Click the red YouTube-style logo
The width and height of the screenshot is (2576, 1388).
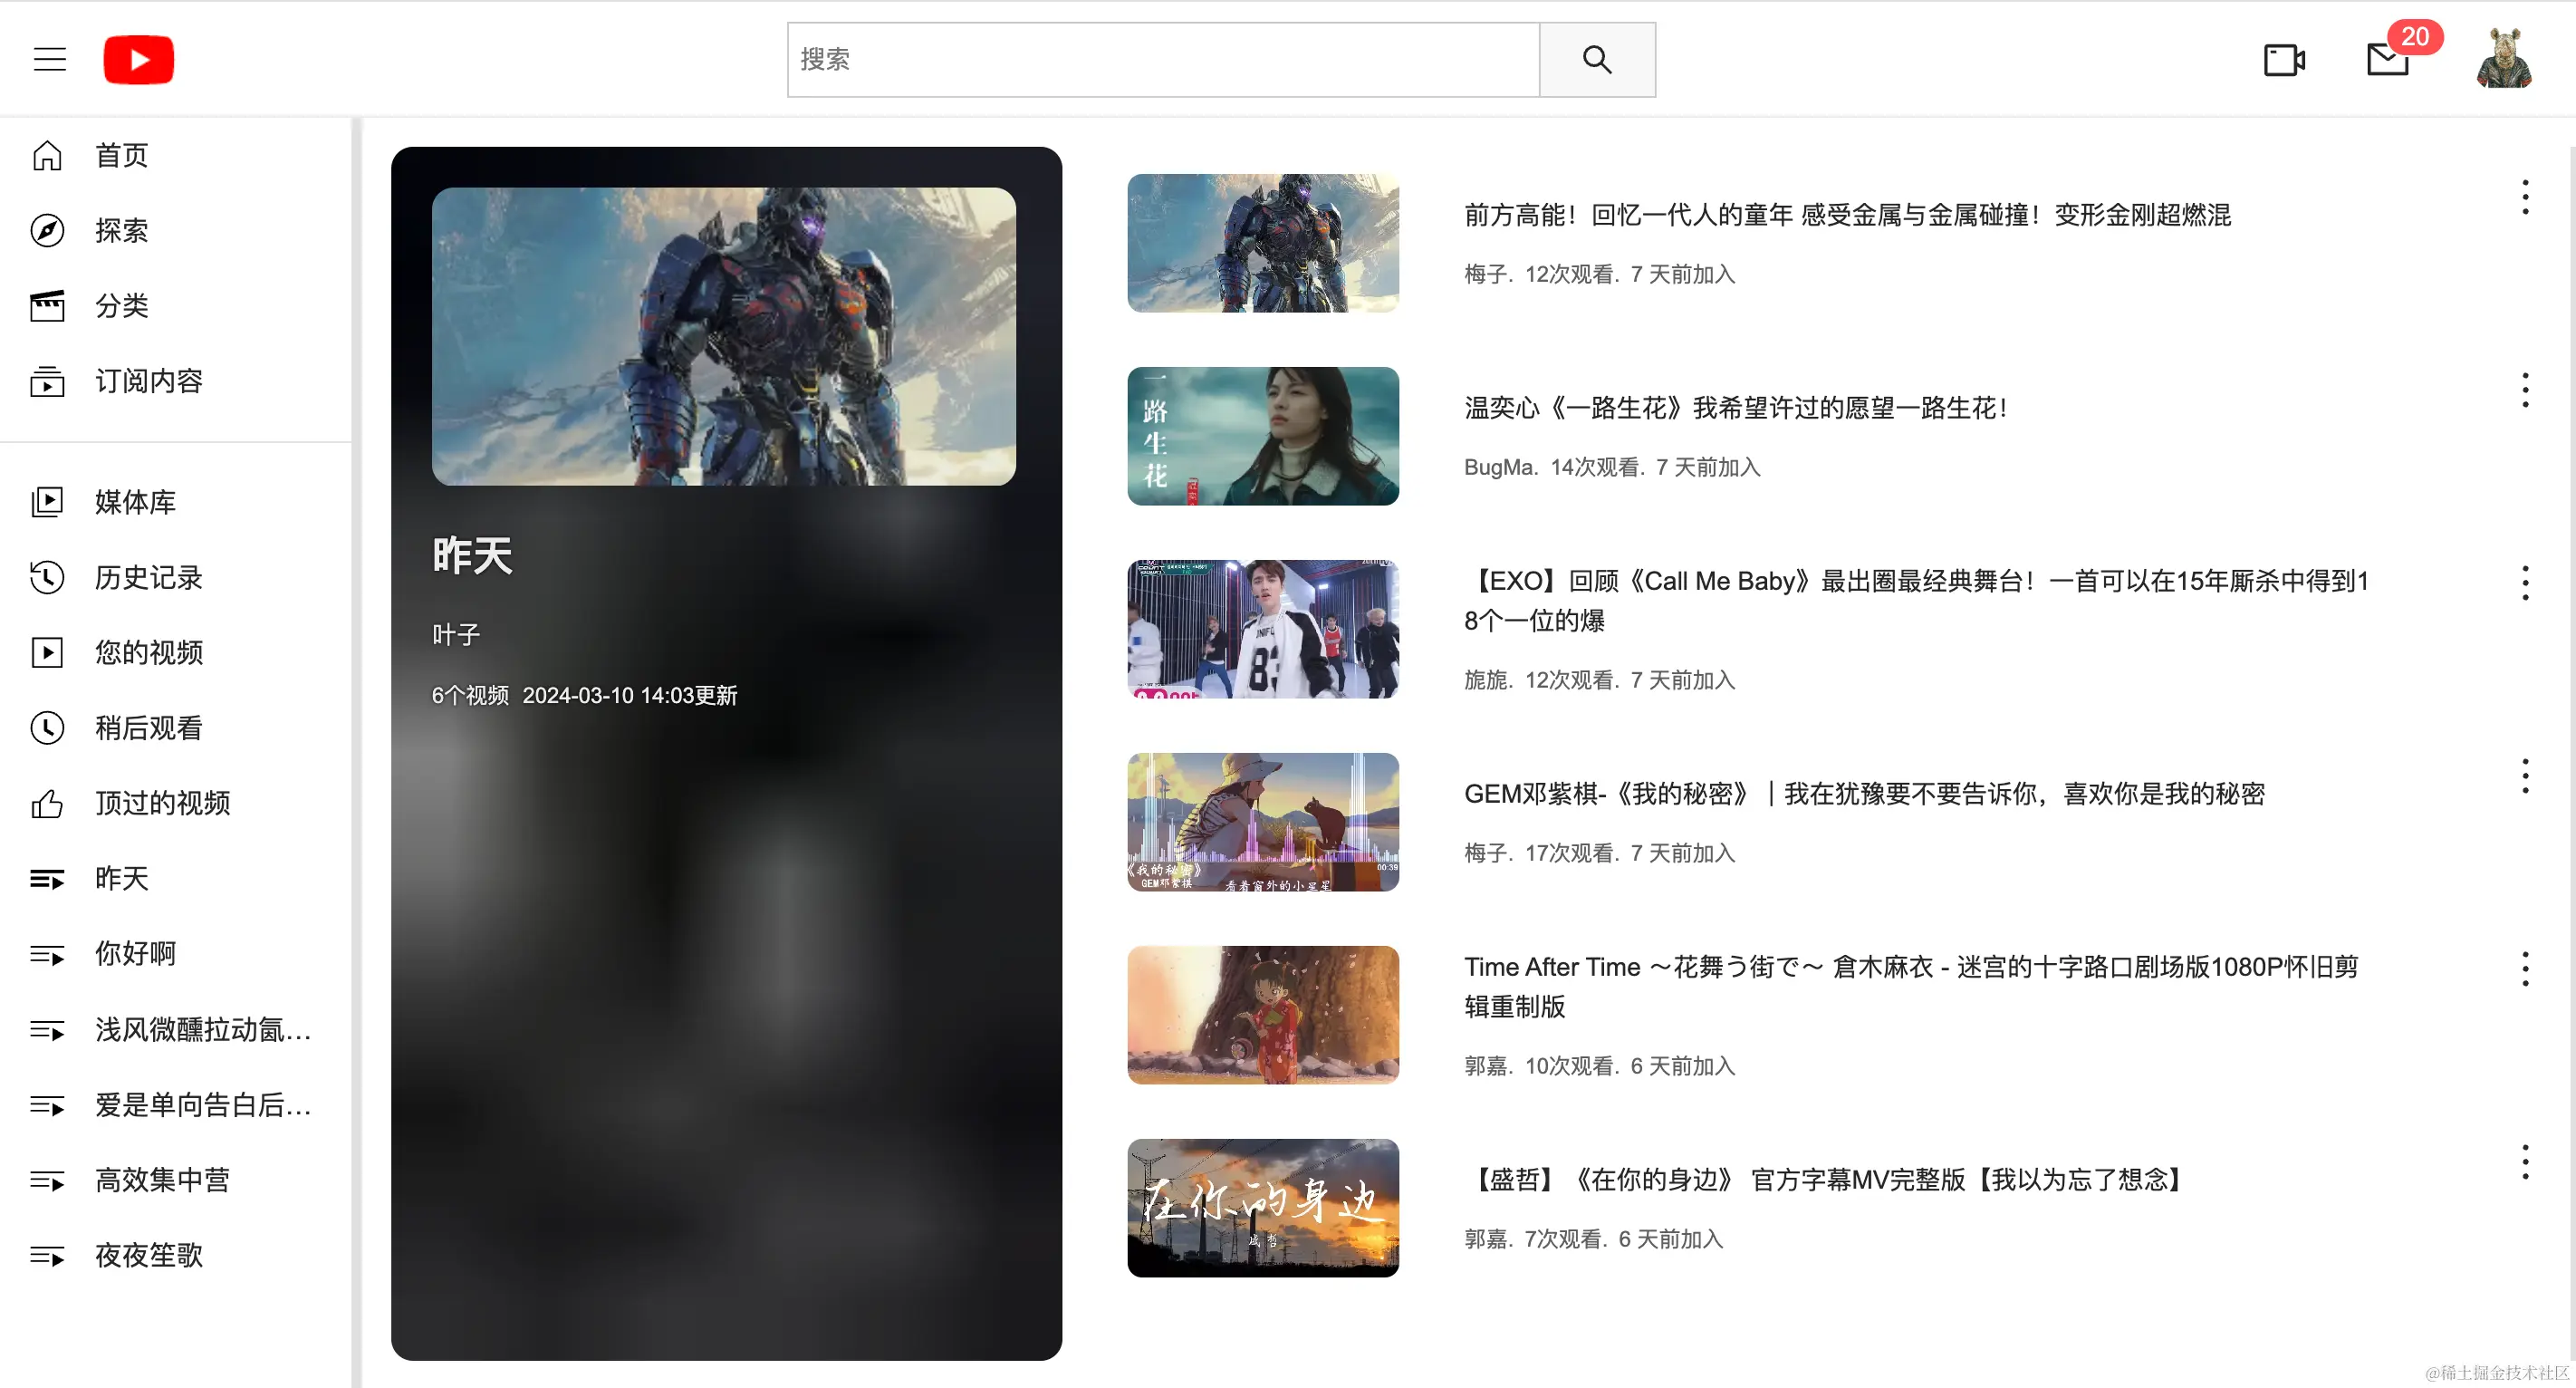click(x=139, y=60)
